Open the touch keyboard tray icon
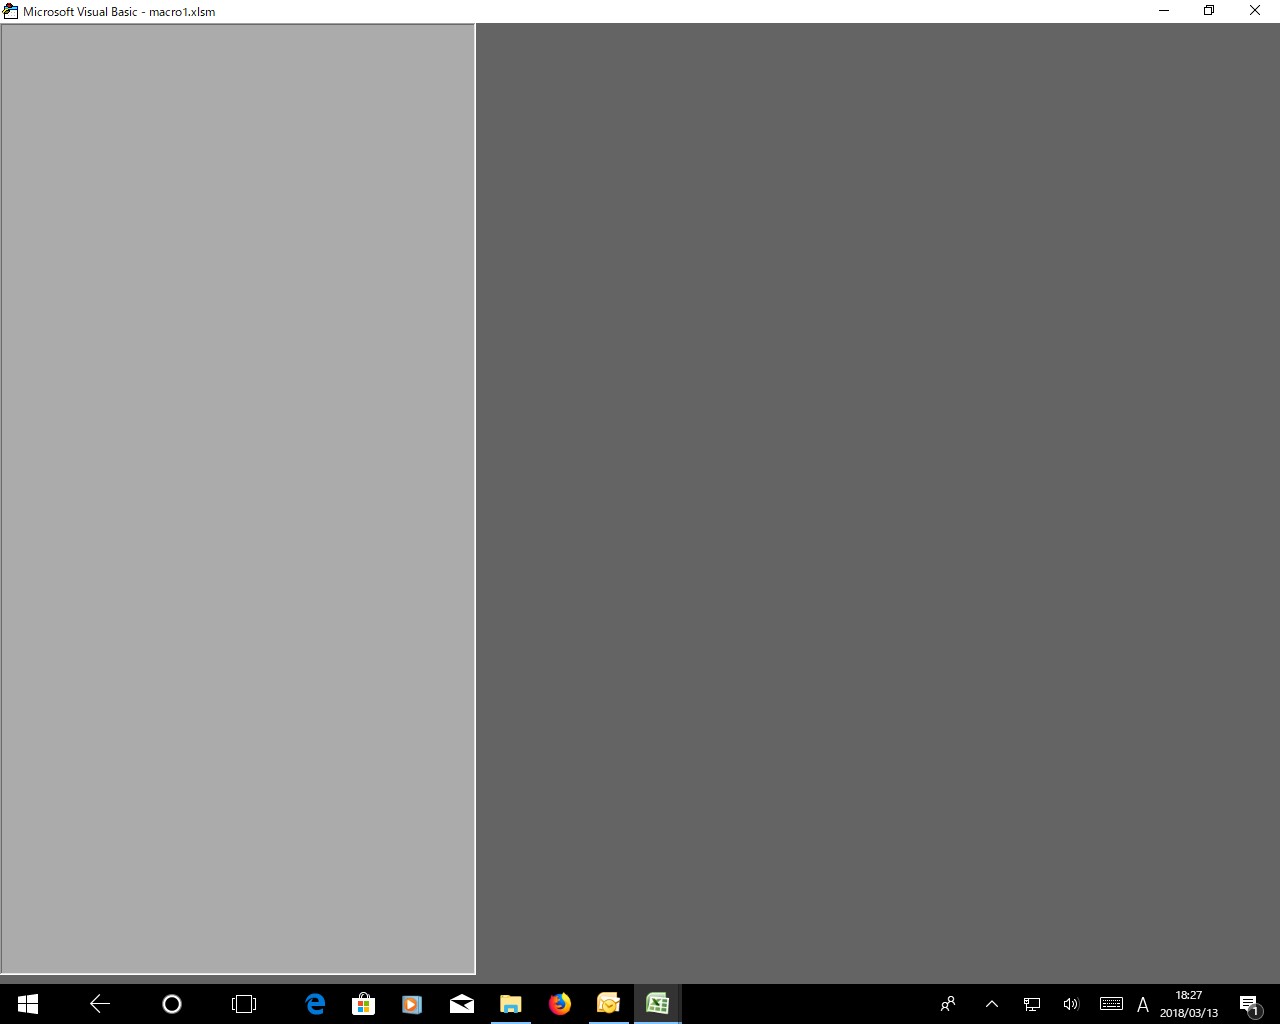The height and width of the screenshot is (1024, 1280). pyautogui.click(x=1111, y=1004)
